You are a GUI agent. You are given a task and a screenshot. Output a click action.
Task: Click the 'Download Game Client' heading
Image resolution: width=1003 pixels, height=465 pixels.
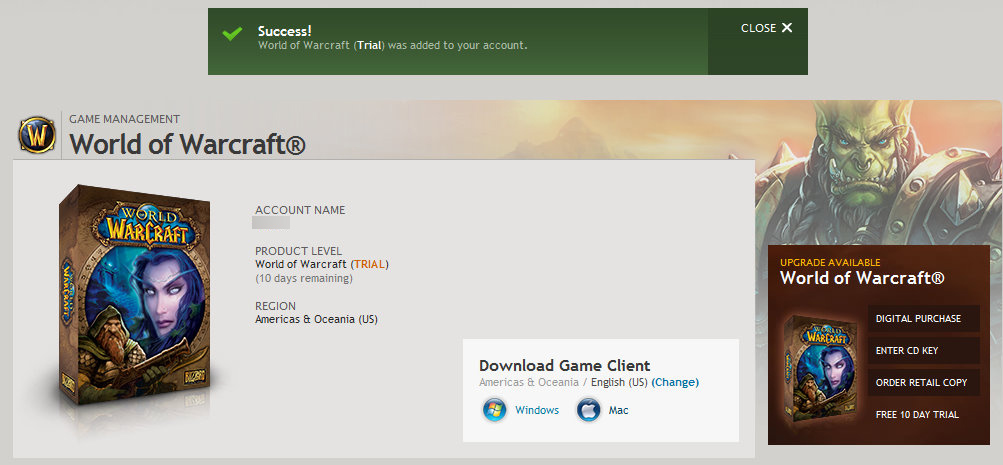tap(565, 366)
